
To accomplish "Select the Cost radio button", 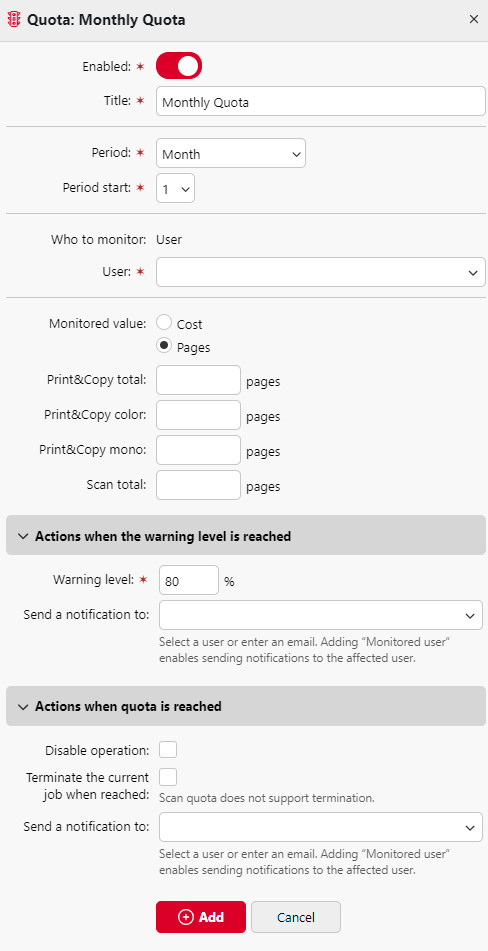I will (164, 323).
